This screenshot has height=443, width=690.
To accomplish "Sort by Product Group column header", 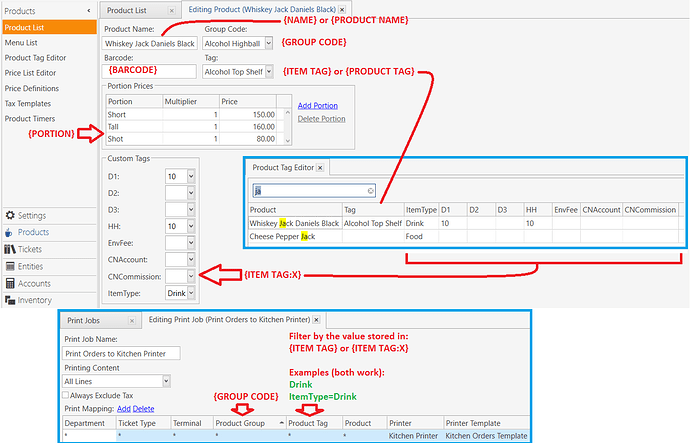I will (x=250, y=423).
